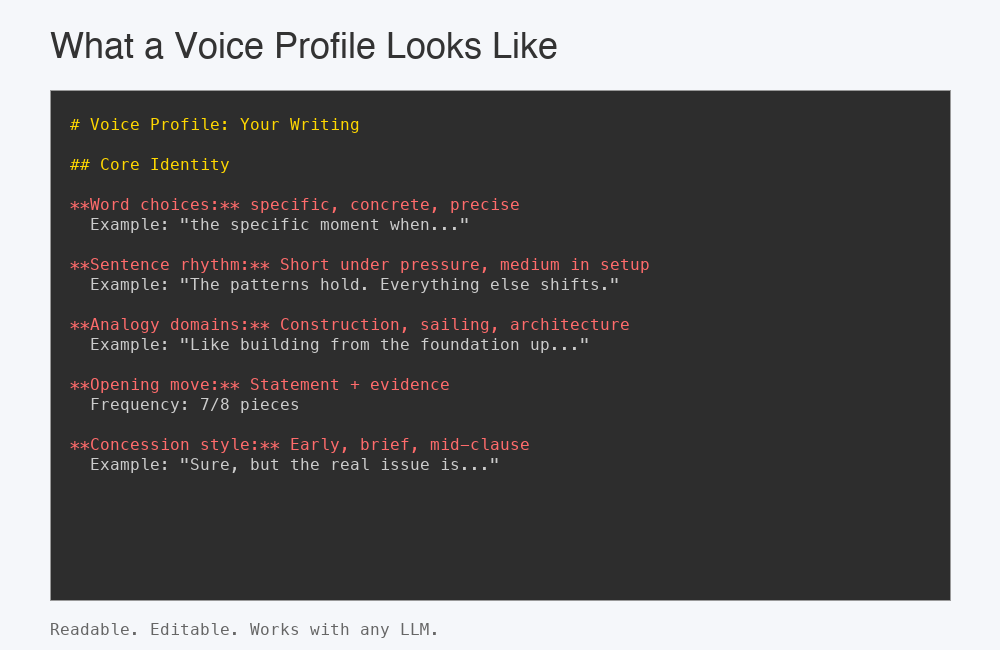Click the word 'architecture' in the code block

point(569,325)
